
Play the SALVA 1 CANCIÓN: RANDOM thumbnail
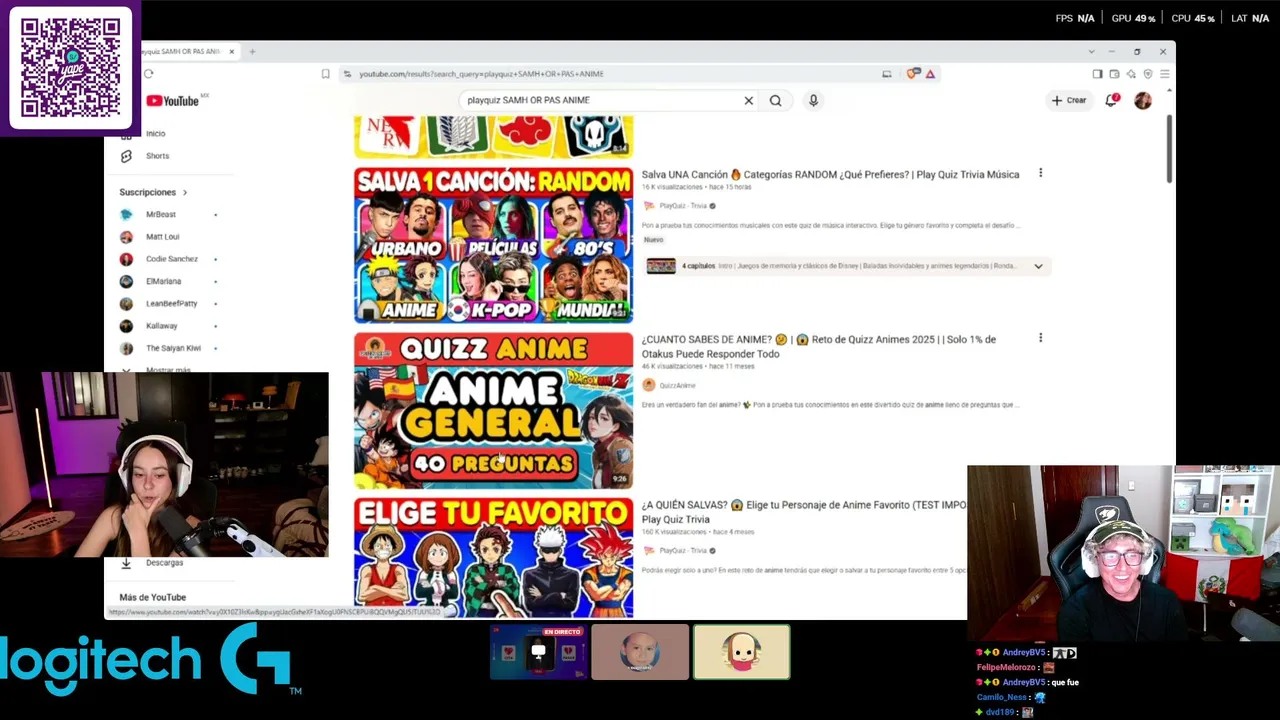point(493,245)
